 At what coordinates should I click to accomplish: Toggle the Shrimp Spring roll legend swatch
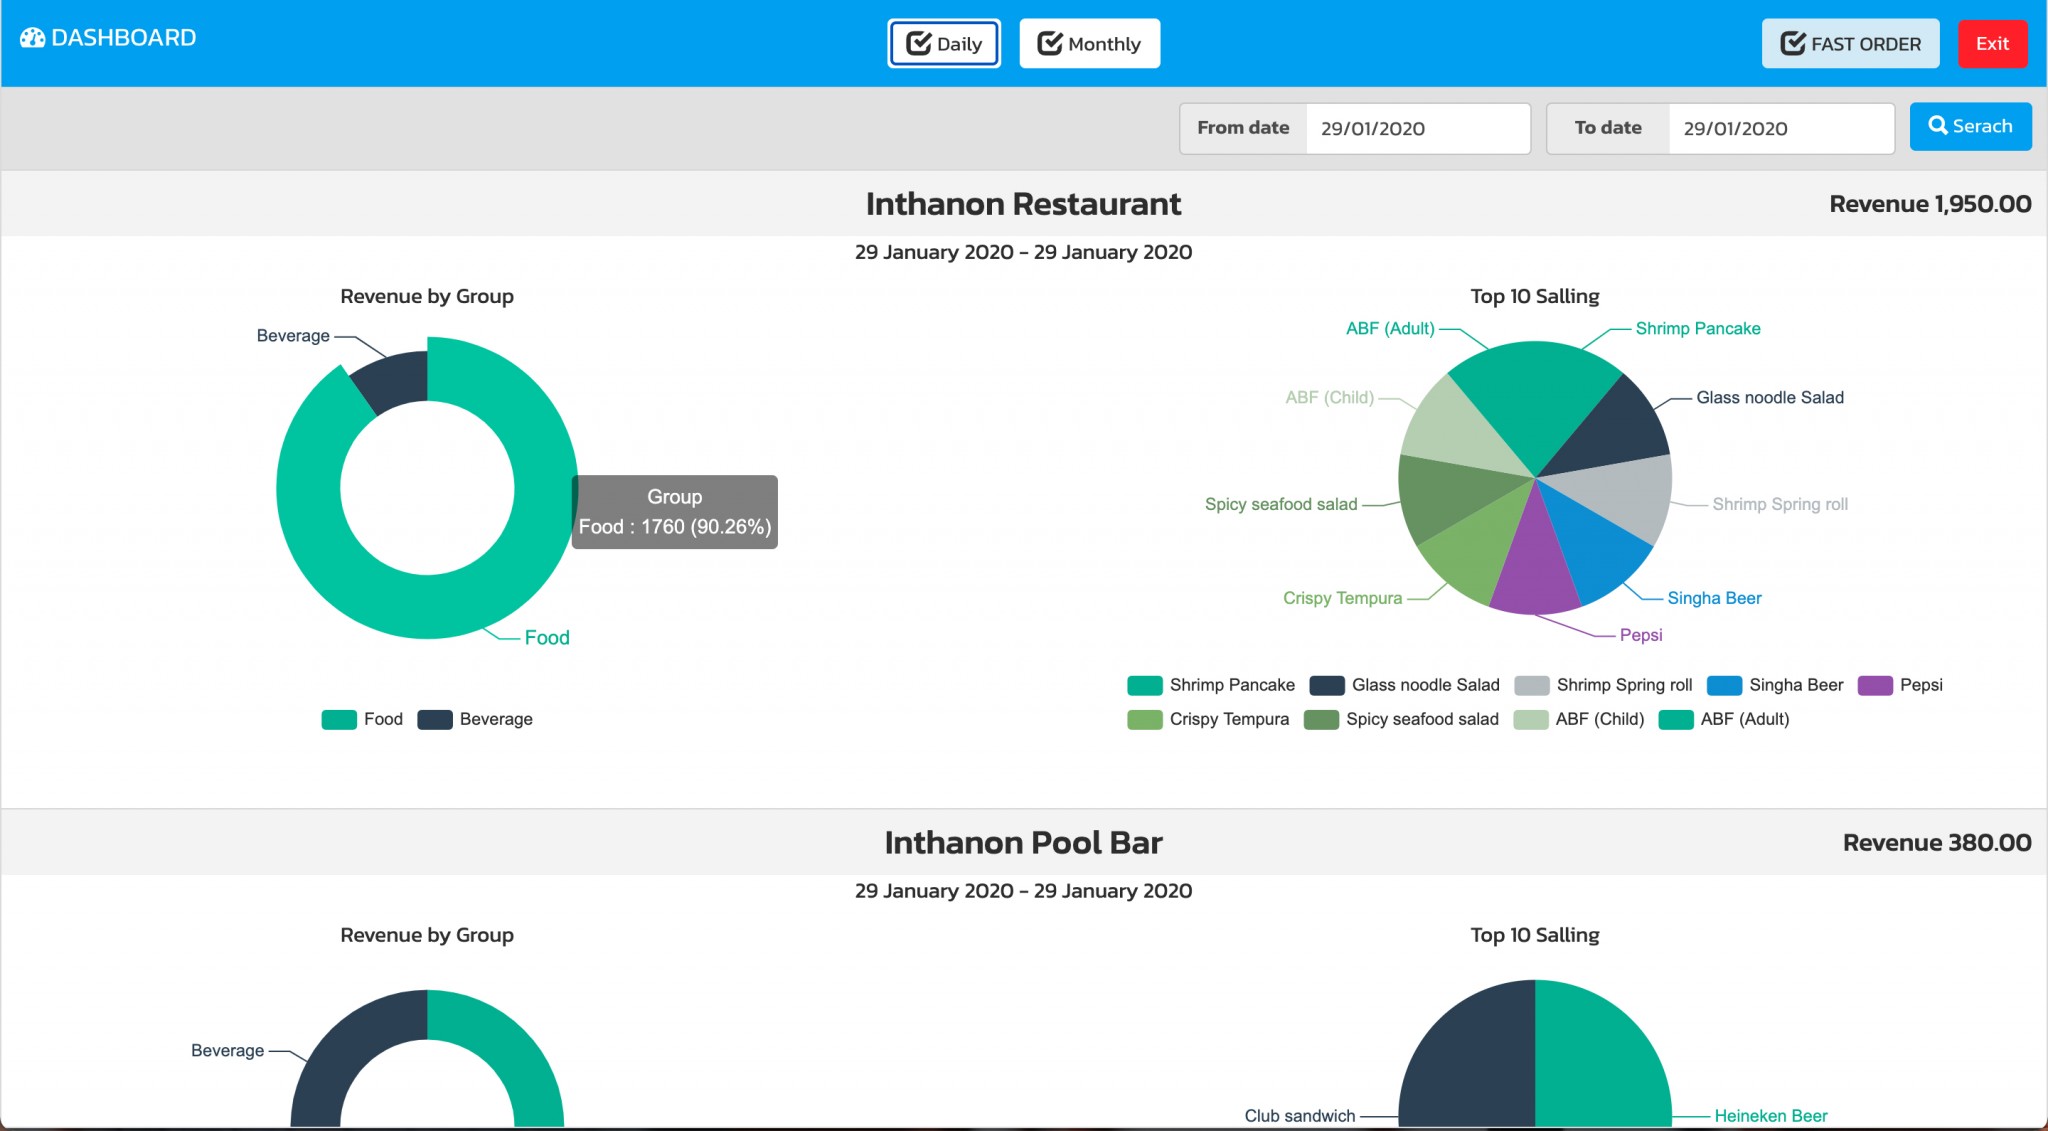point(1532,685)
